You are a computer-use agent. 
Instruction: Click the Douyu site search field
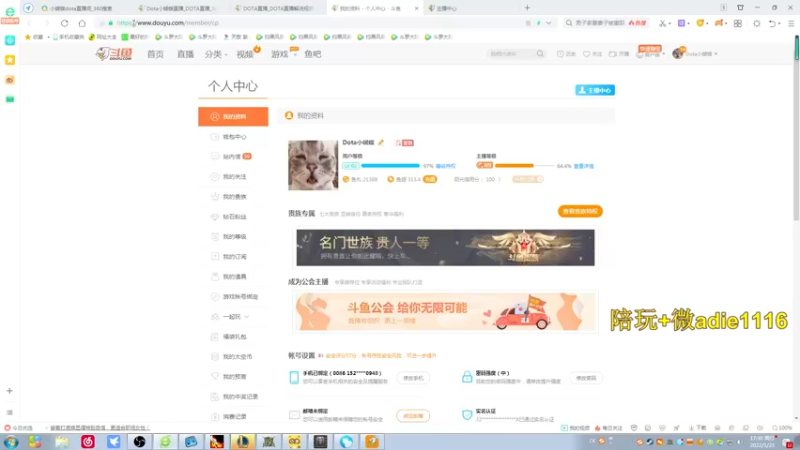511,54
